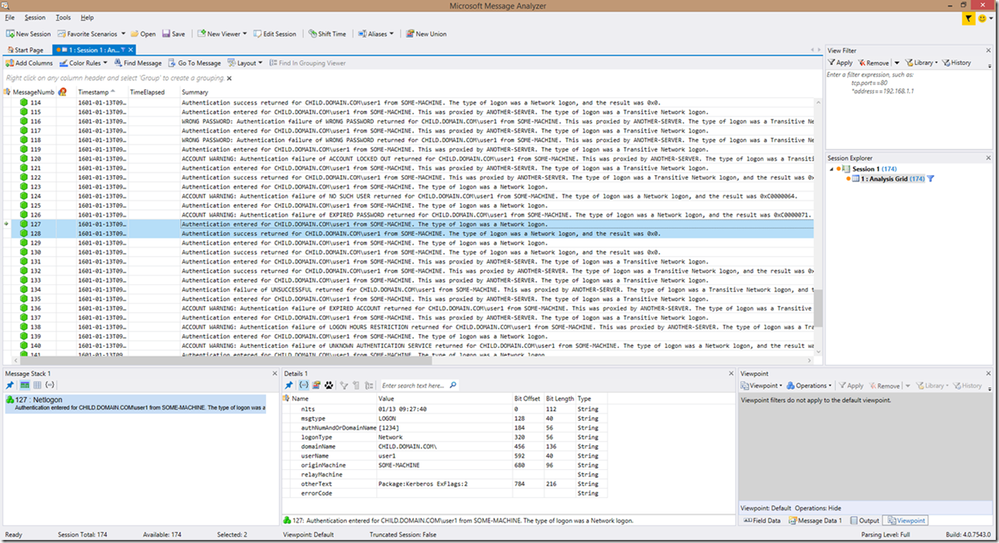The image size is (999, 543).
Task: Pin the Details 1 panel
Action: point(289,385)
